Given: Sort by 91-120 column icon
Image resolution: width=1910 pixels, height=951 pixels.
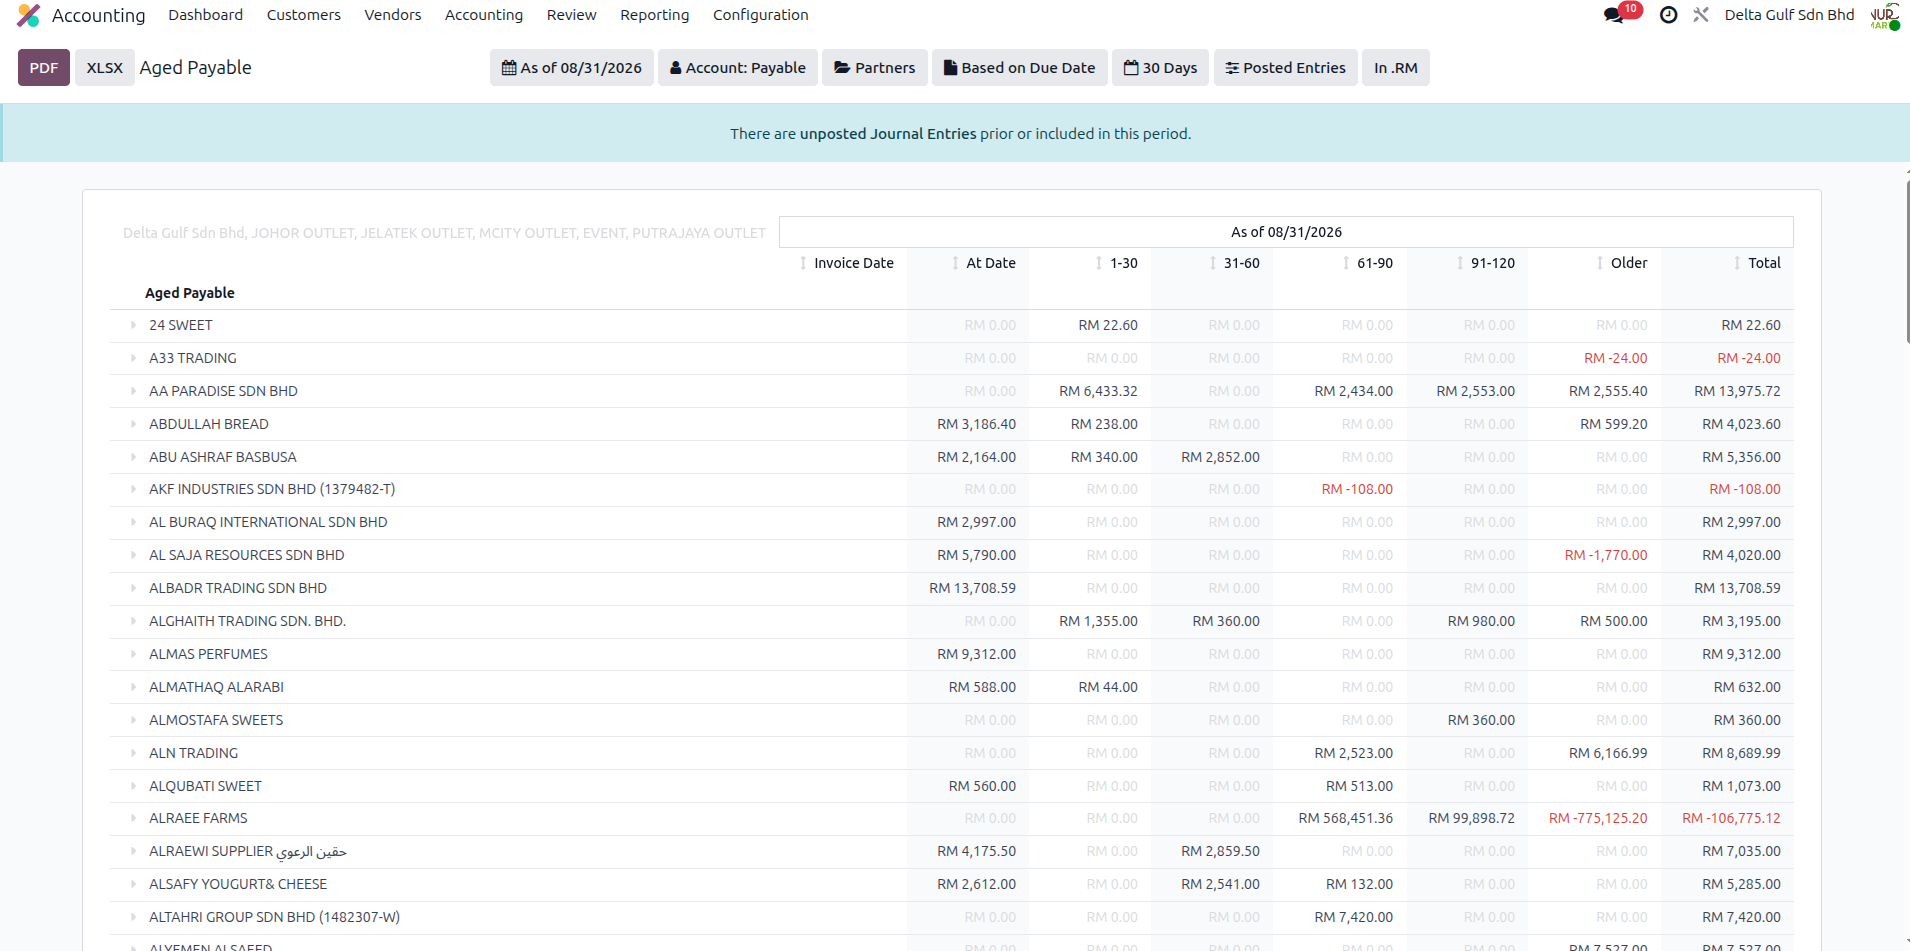Looking at the screenshot, I should tap(1460, 263).
